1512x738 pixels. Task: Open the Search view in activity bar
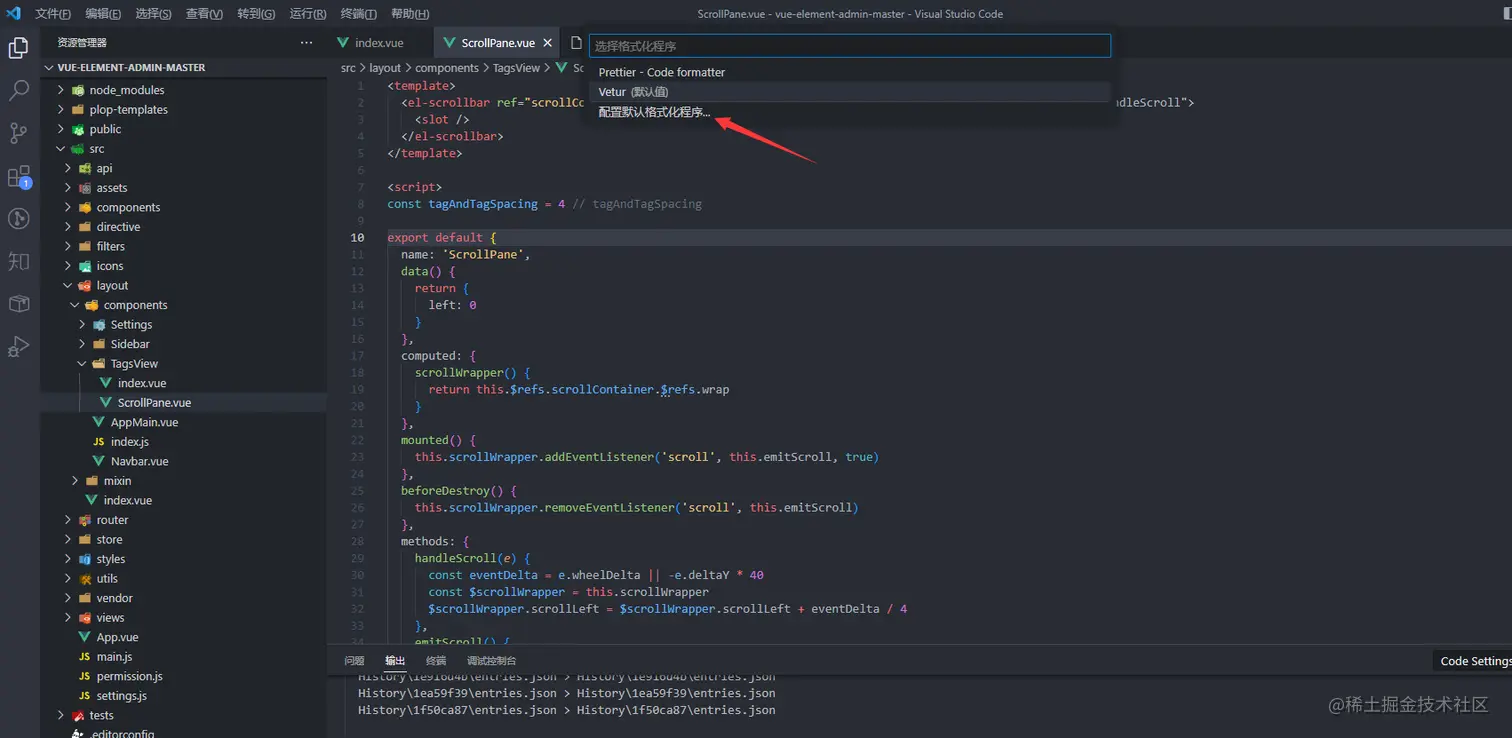pyautogui.click(x=19, y=90)
